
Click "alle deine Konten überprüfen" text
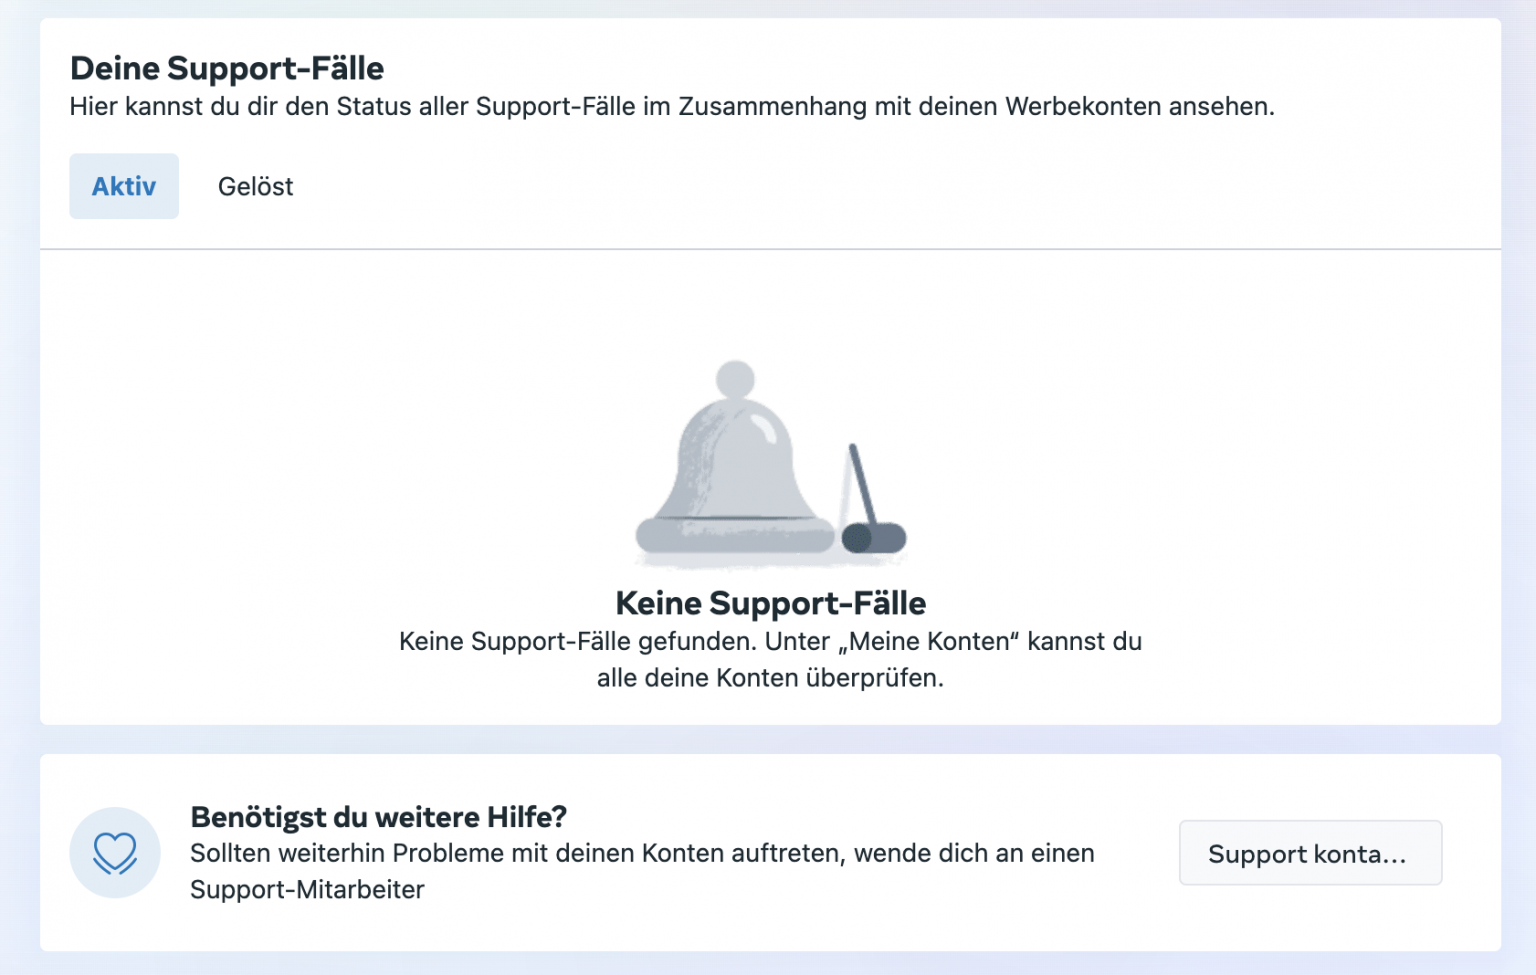(770, 678)
